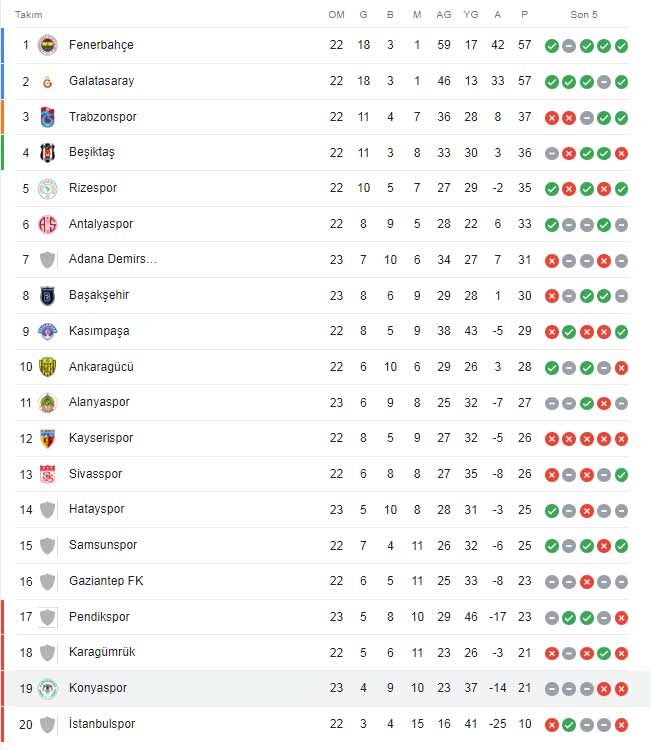Click the Son 5 column header
The height and width of the screenshot is (750, 651).
tap(584, 15)
